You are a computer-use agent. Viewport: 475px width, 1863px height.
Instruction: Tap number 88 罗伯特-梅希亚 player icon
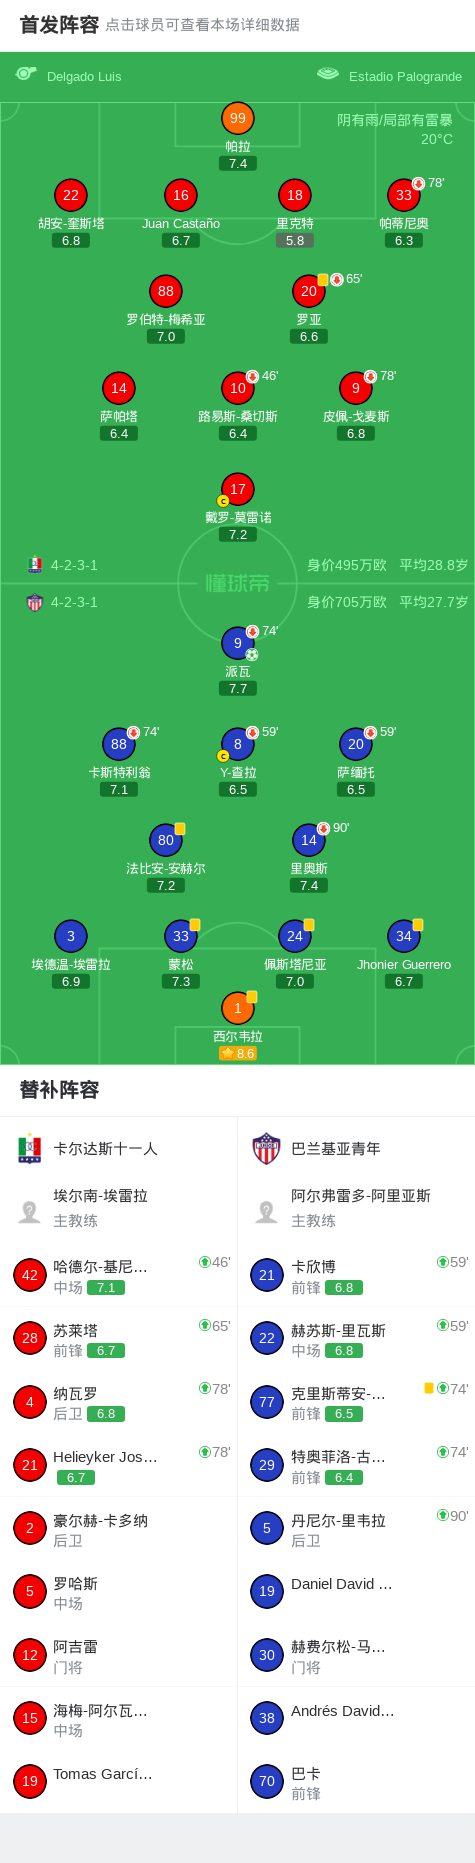point(166,291)
